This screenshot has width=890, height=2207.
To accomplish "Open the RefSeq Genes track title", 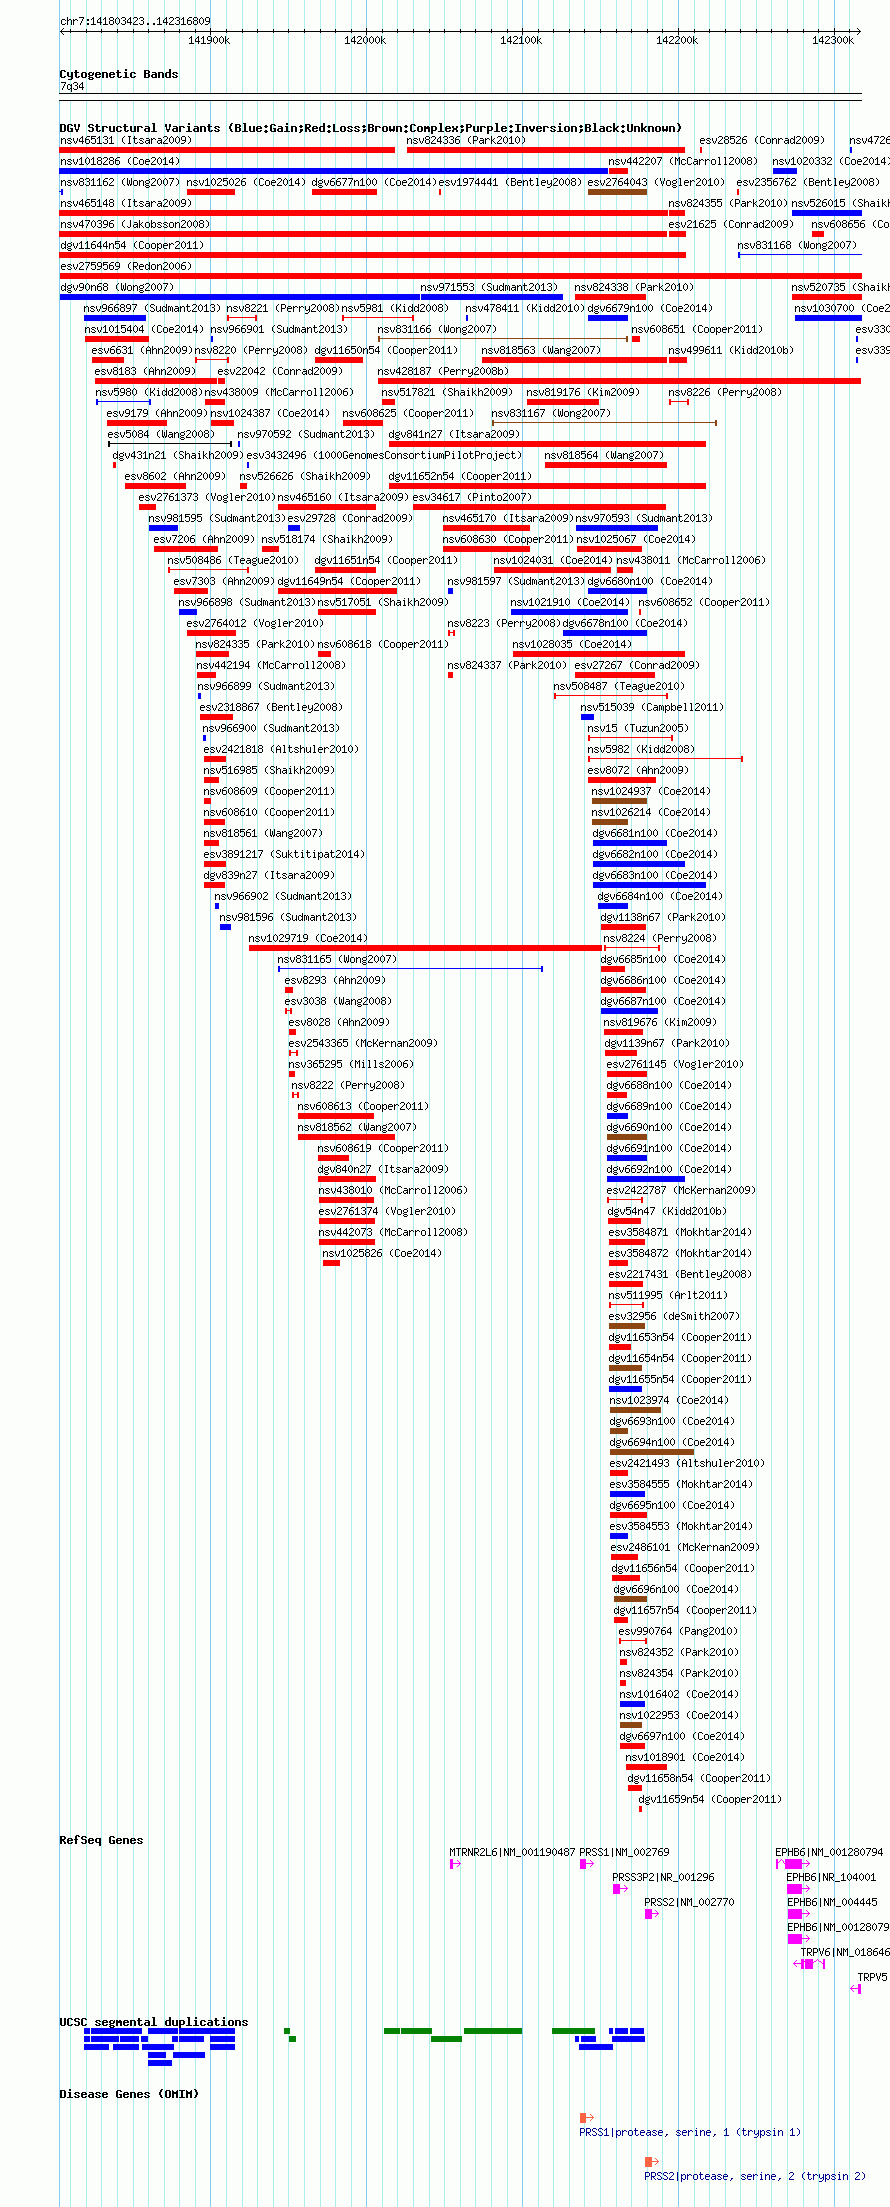I will 101,1840.
